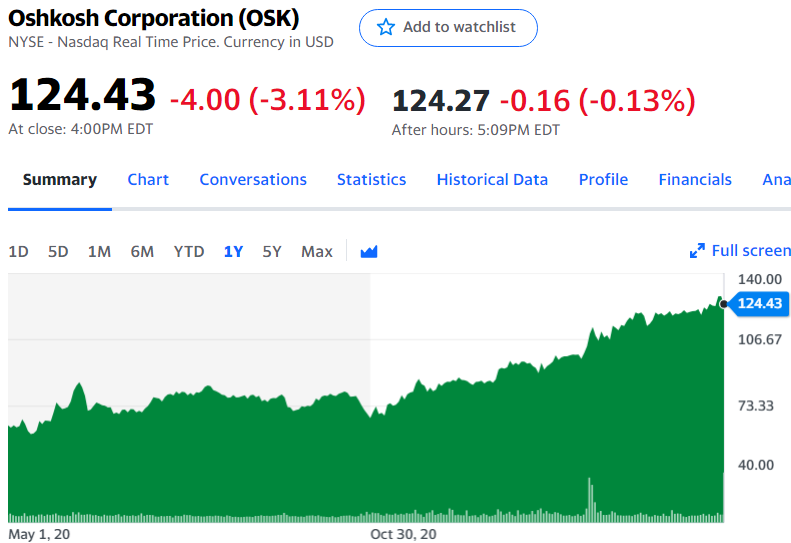Viewport: 791px width, 543px height.
Task: Open the Conversations tab
Action: tap(253, 180)
